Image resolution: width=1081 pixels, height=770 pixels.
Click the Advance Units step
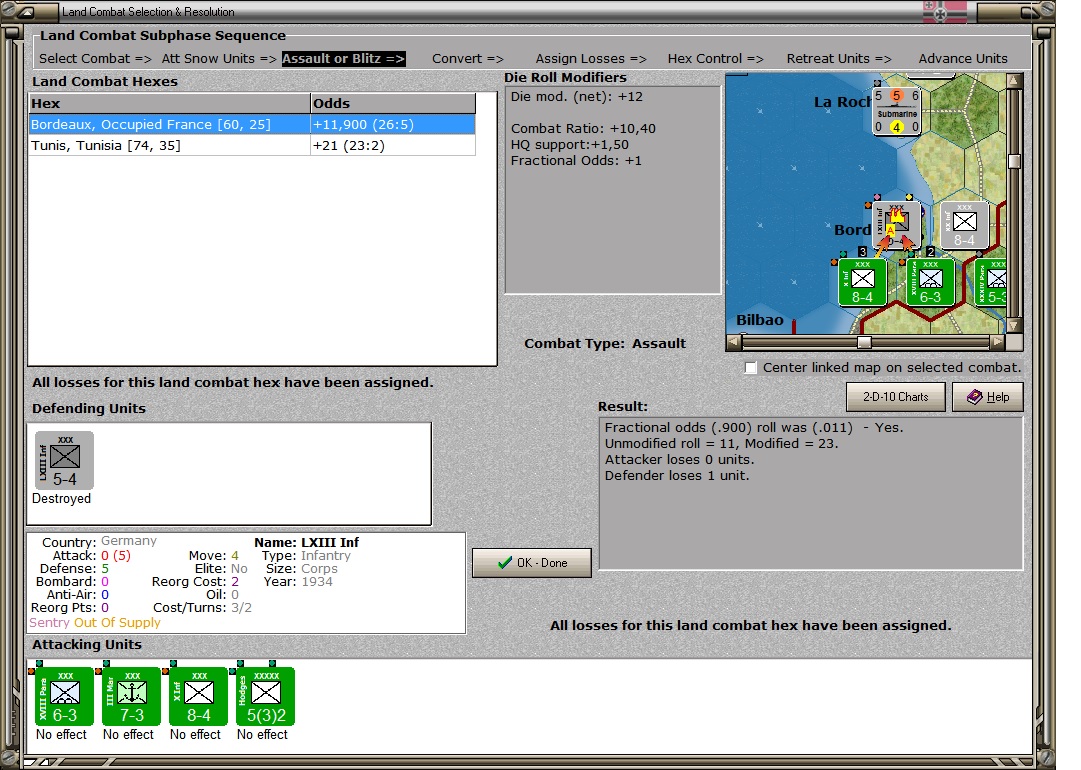962,59
